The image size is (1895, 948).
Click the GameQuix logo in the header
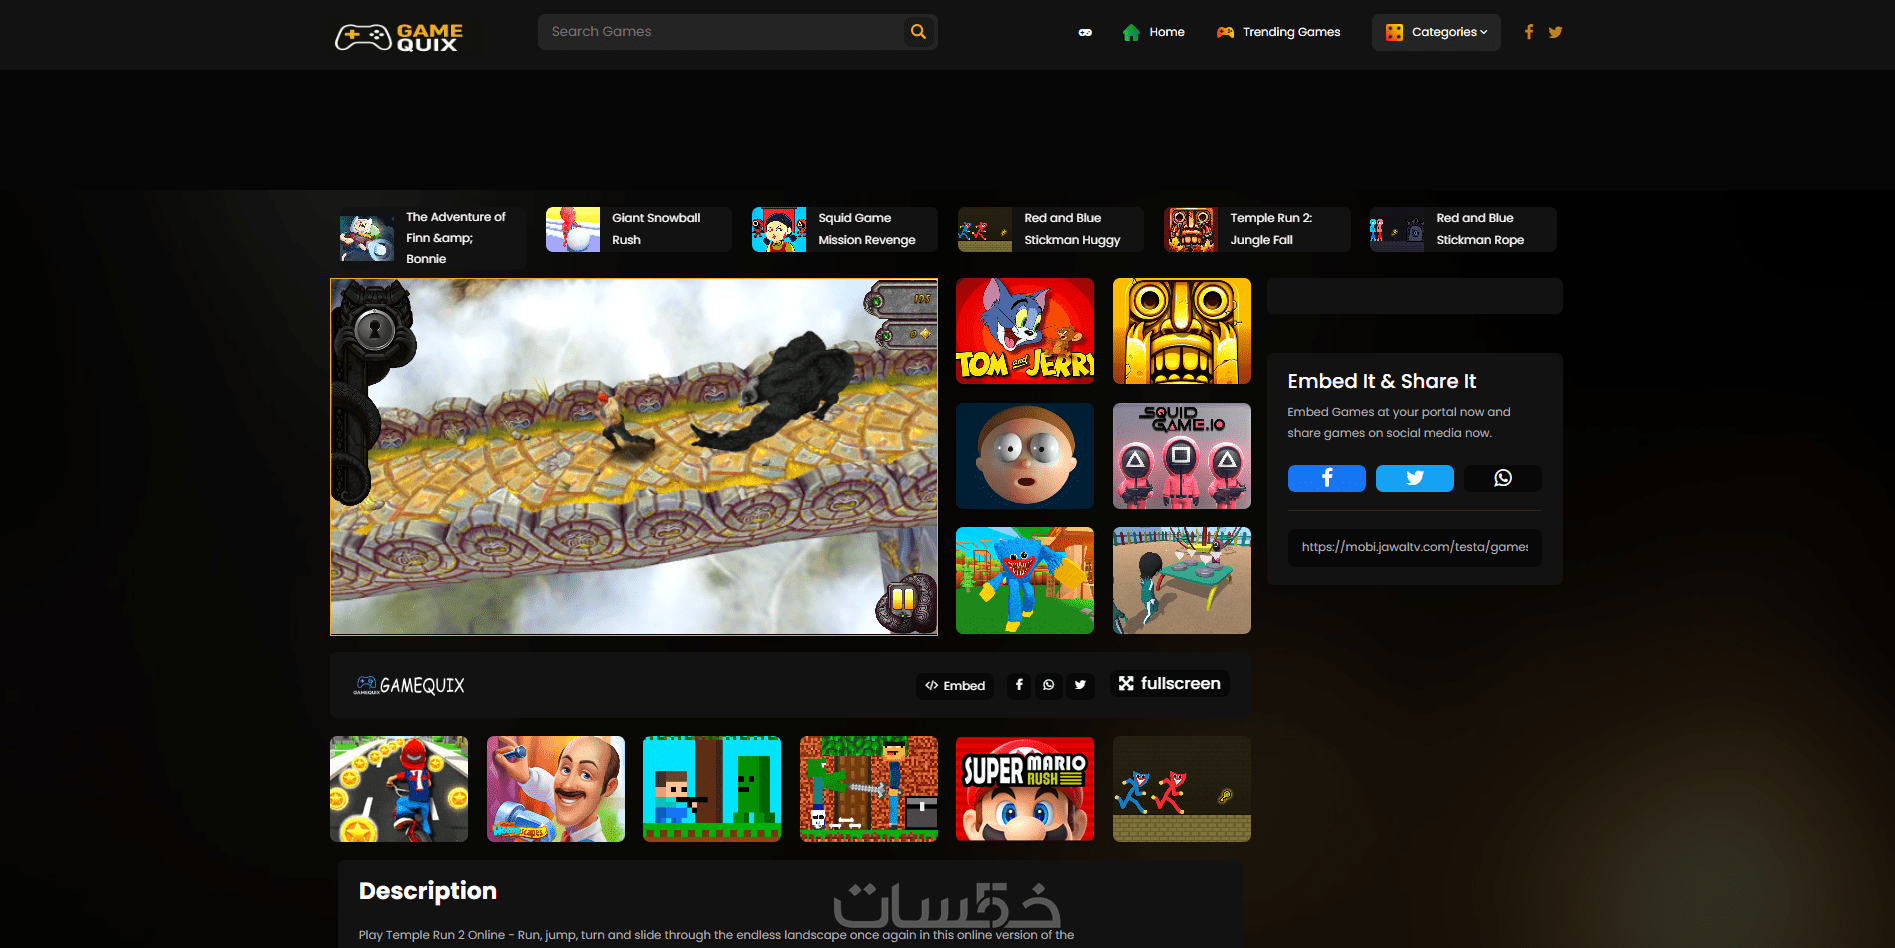399,37
